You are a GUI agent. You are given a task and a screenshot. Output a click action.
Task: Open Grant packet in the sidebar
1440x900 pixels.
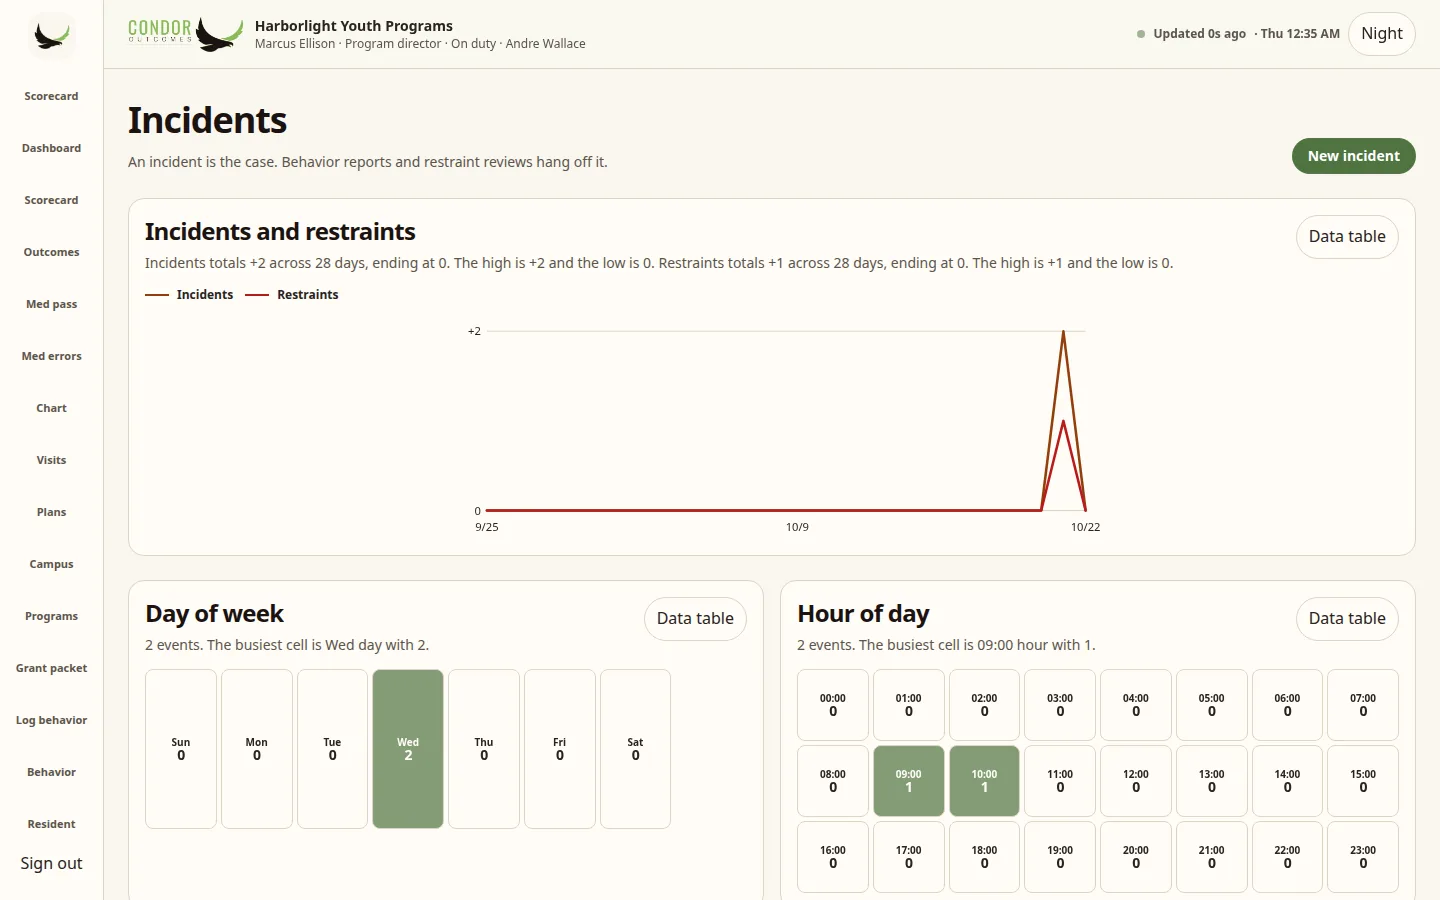[x=52, y=668]
